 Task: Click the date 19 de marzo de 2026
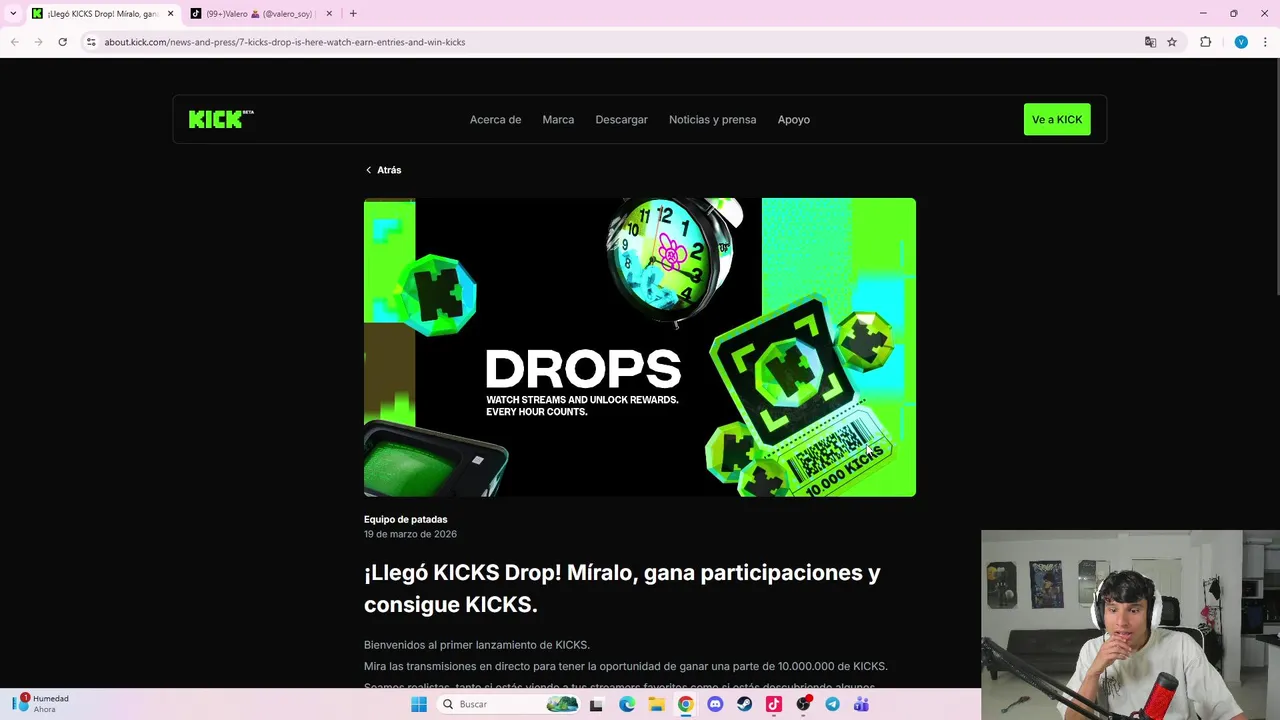point(410,534)
